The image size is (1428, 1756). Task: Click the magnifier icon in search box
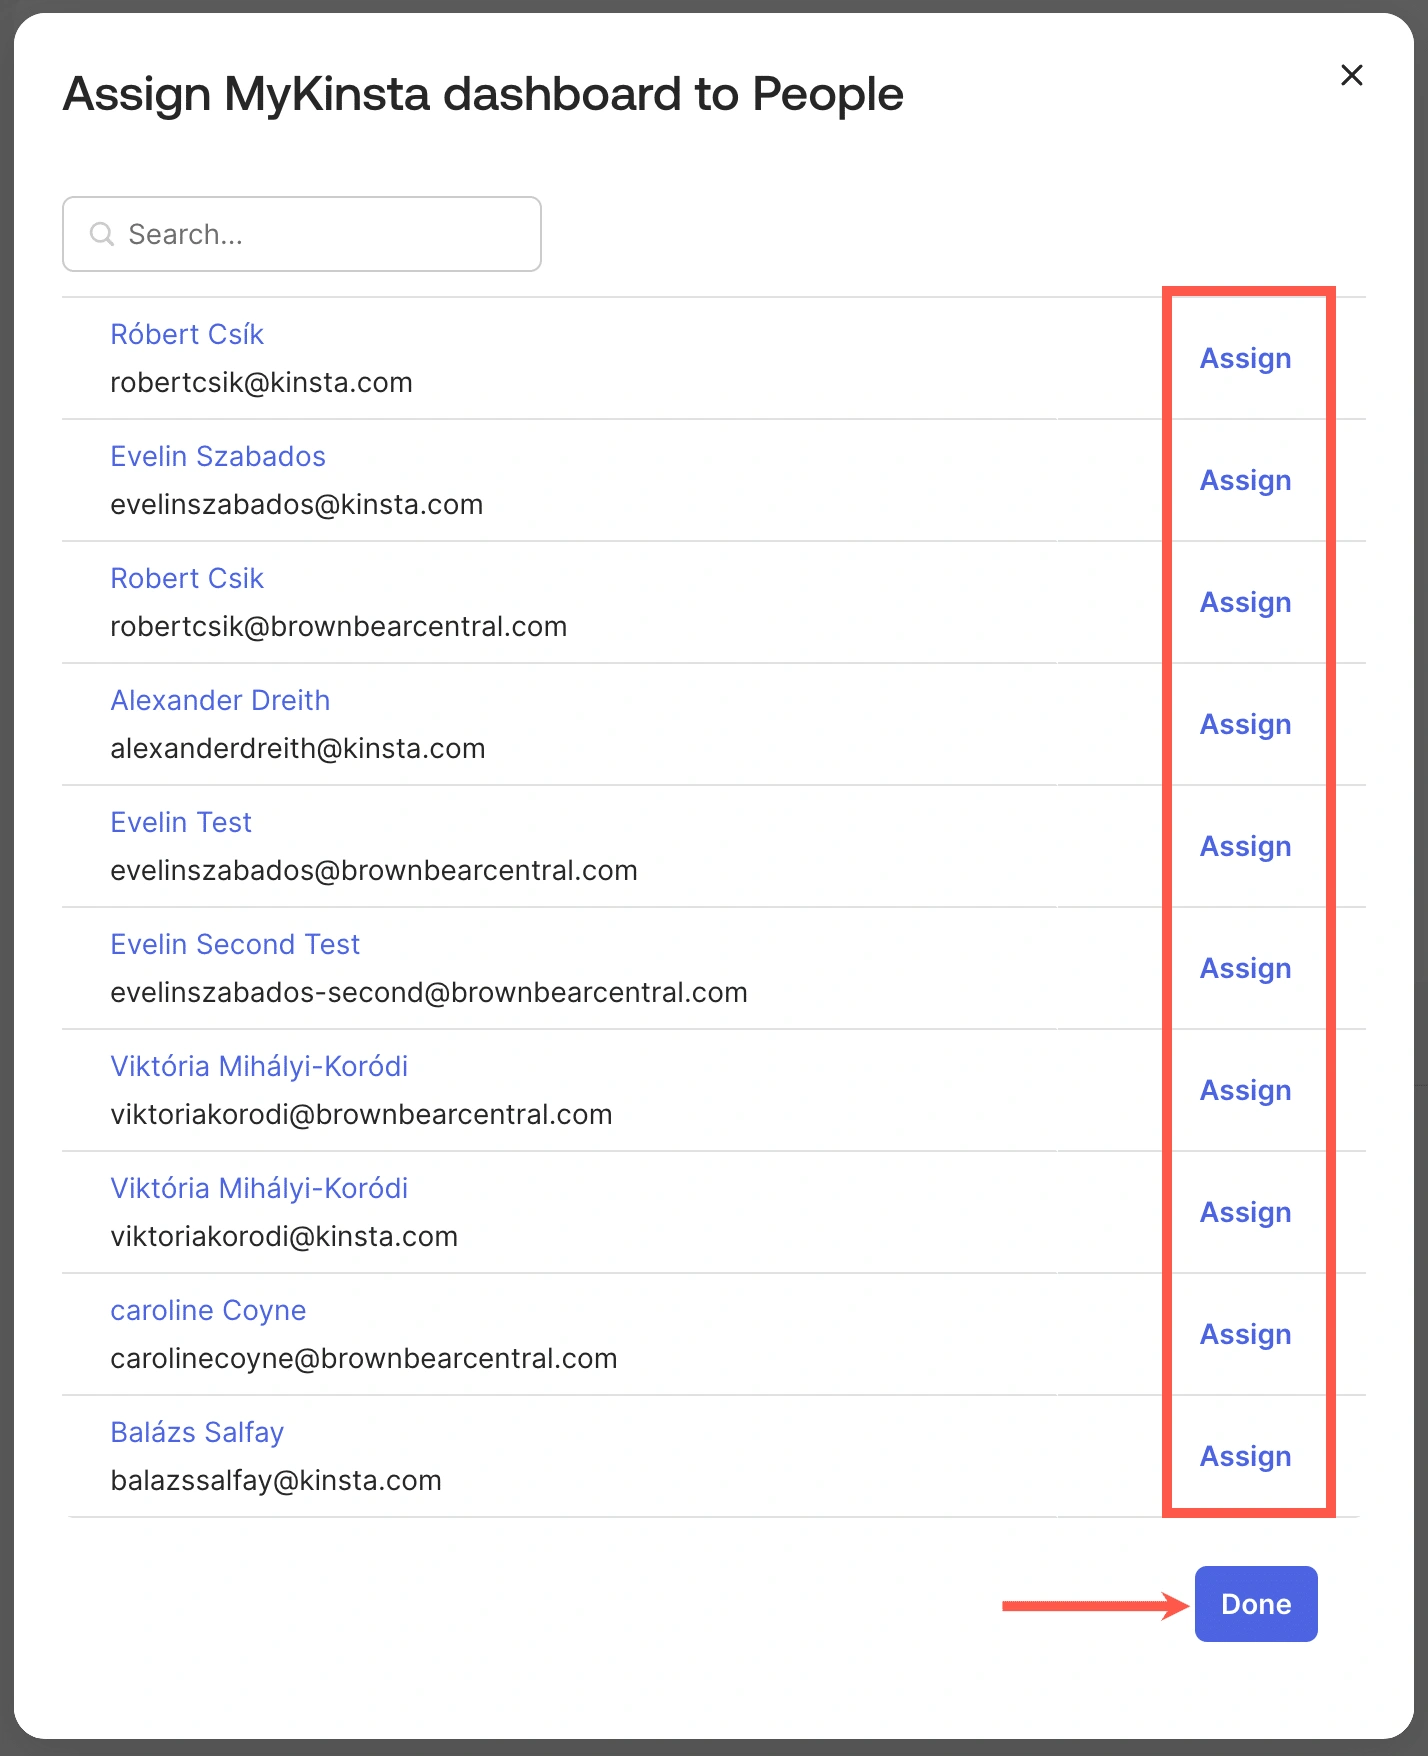(102, 234)
